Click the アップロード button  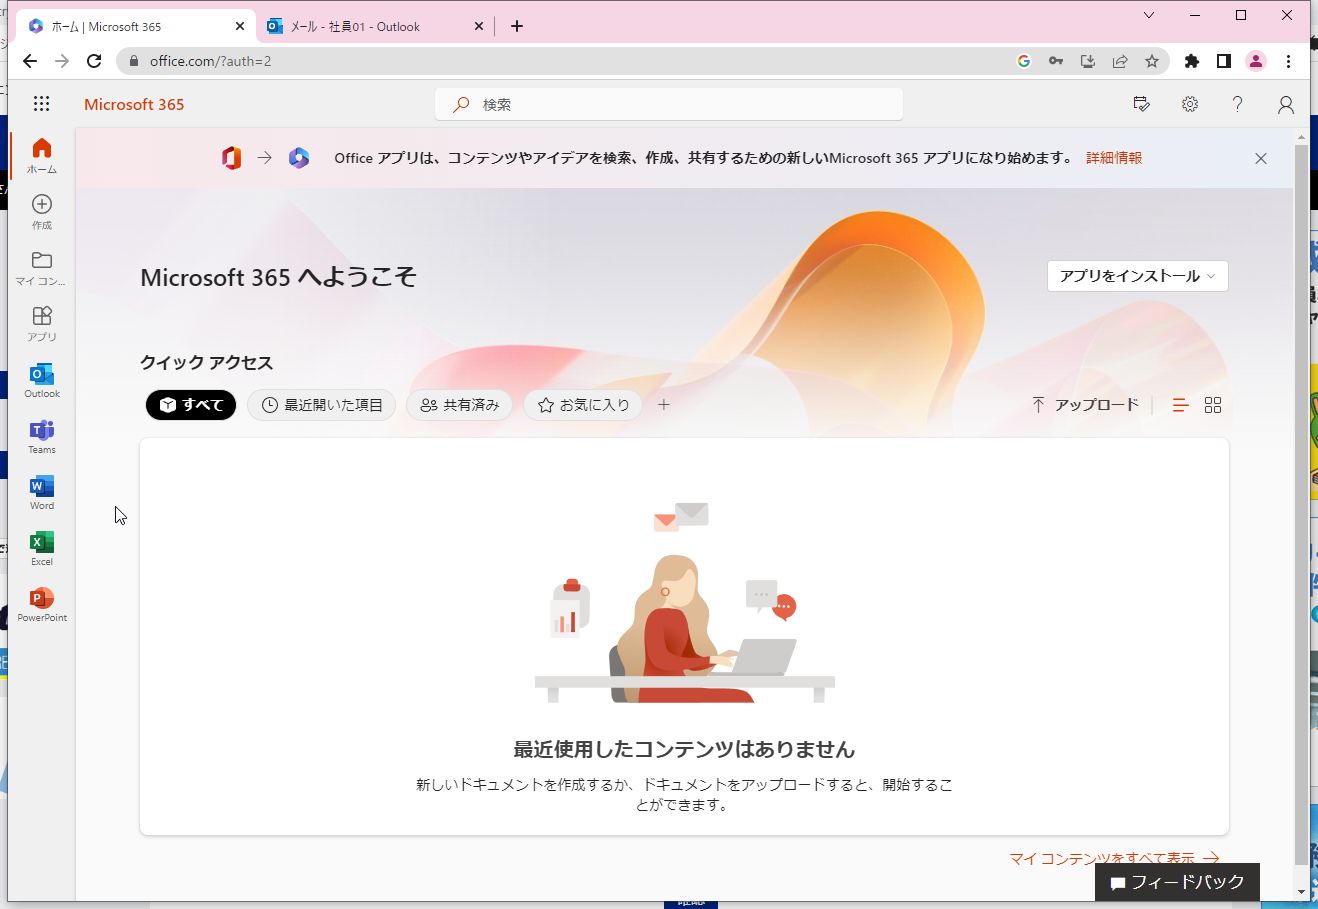point(1085,405)
